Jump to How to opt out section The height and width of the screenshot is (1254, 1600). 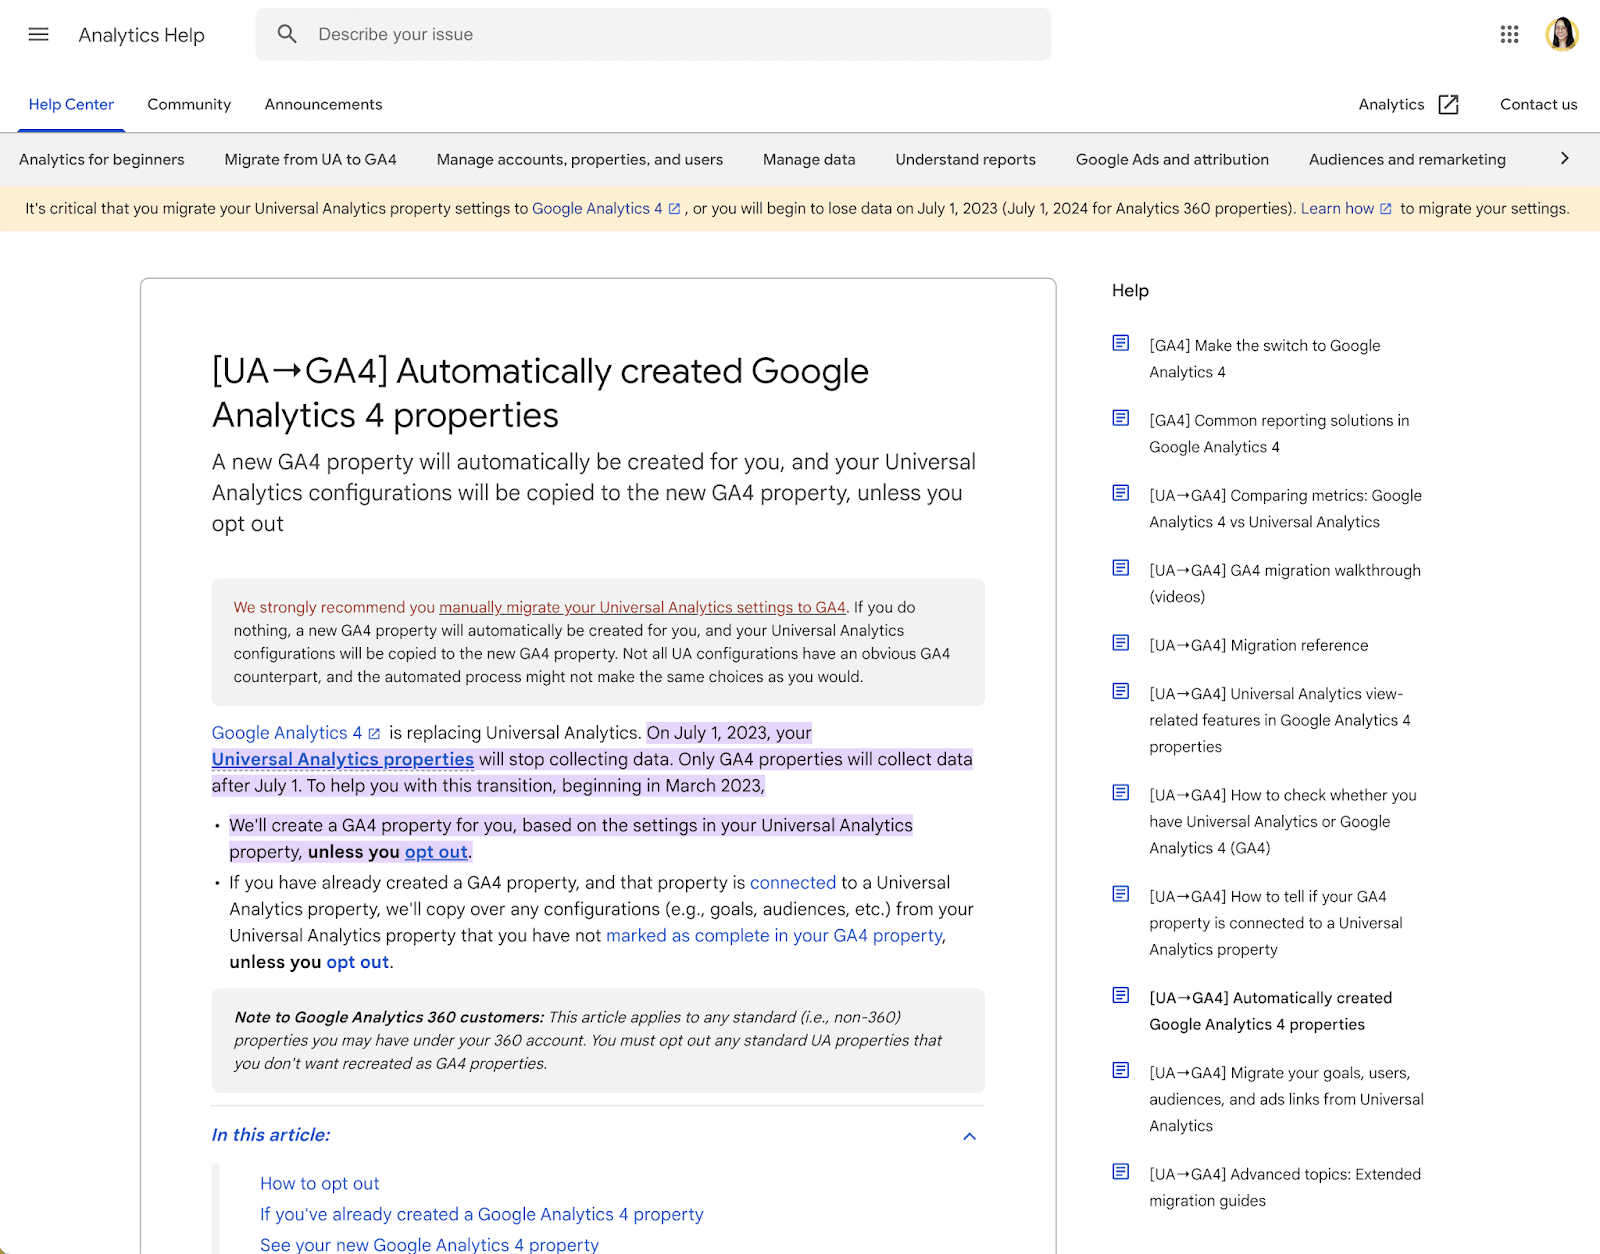[320, 1184]
